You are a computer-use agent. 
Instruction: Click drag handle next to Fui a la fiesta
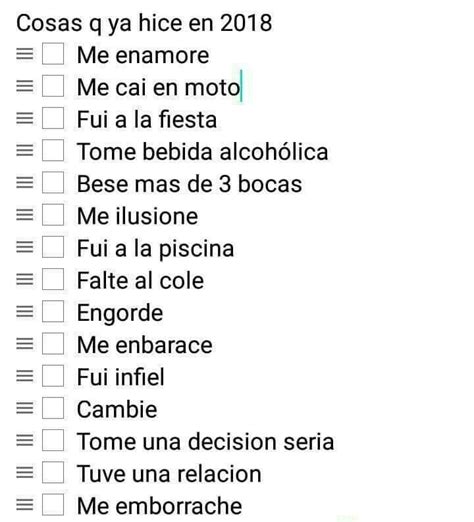pos(25,118)
